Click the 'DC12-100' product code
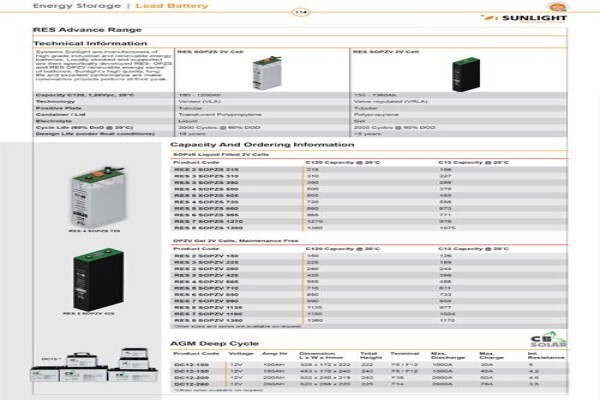Screen dimensions: 600x400 click(192, 365)
